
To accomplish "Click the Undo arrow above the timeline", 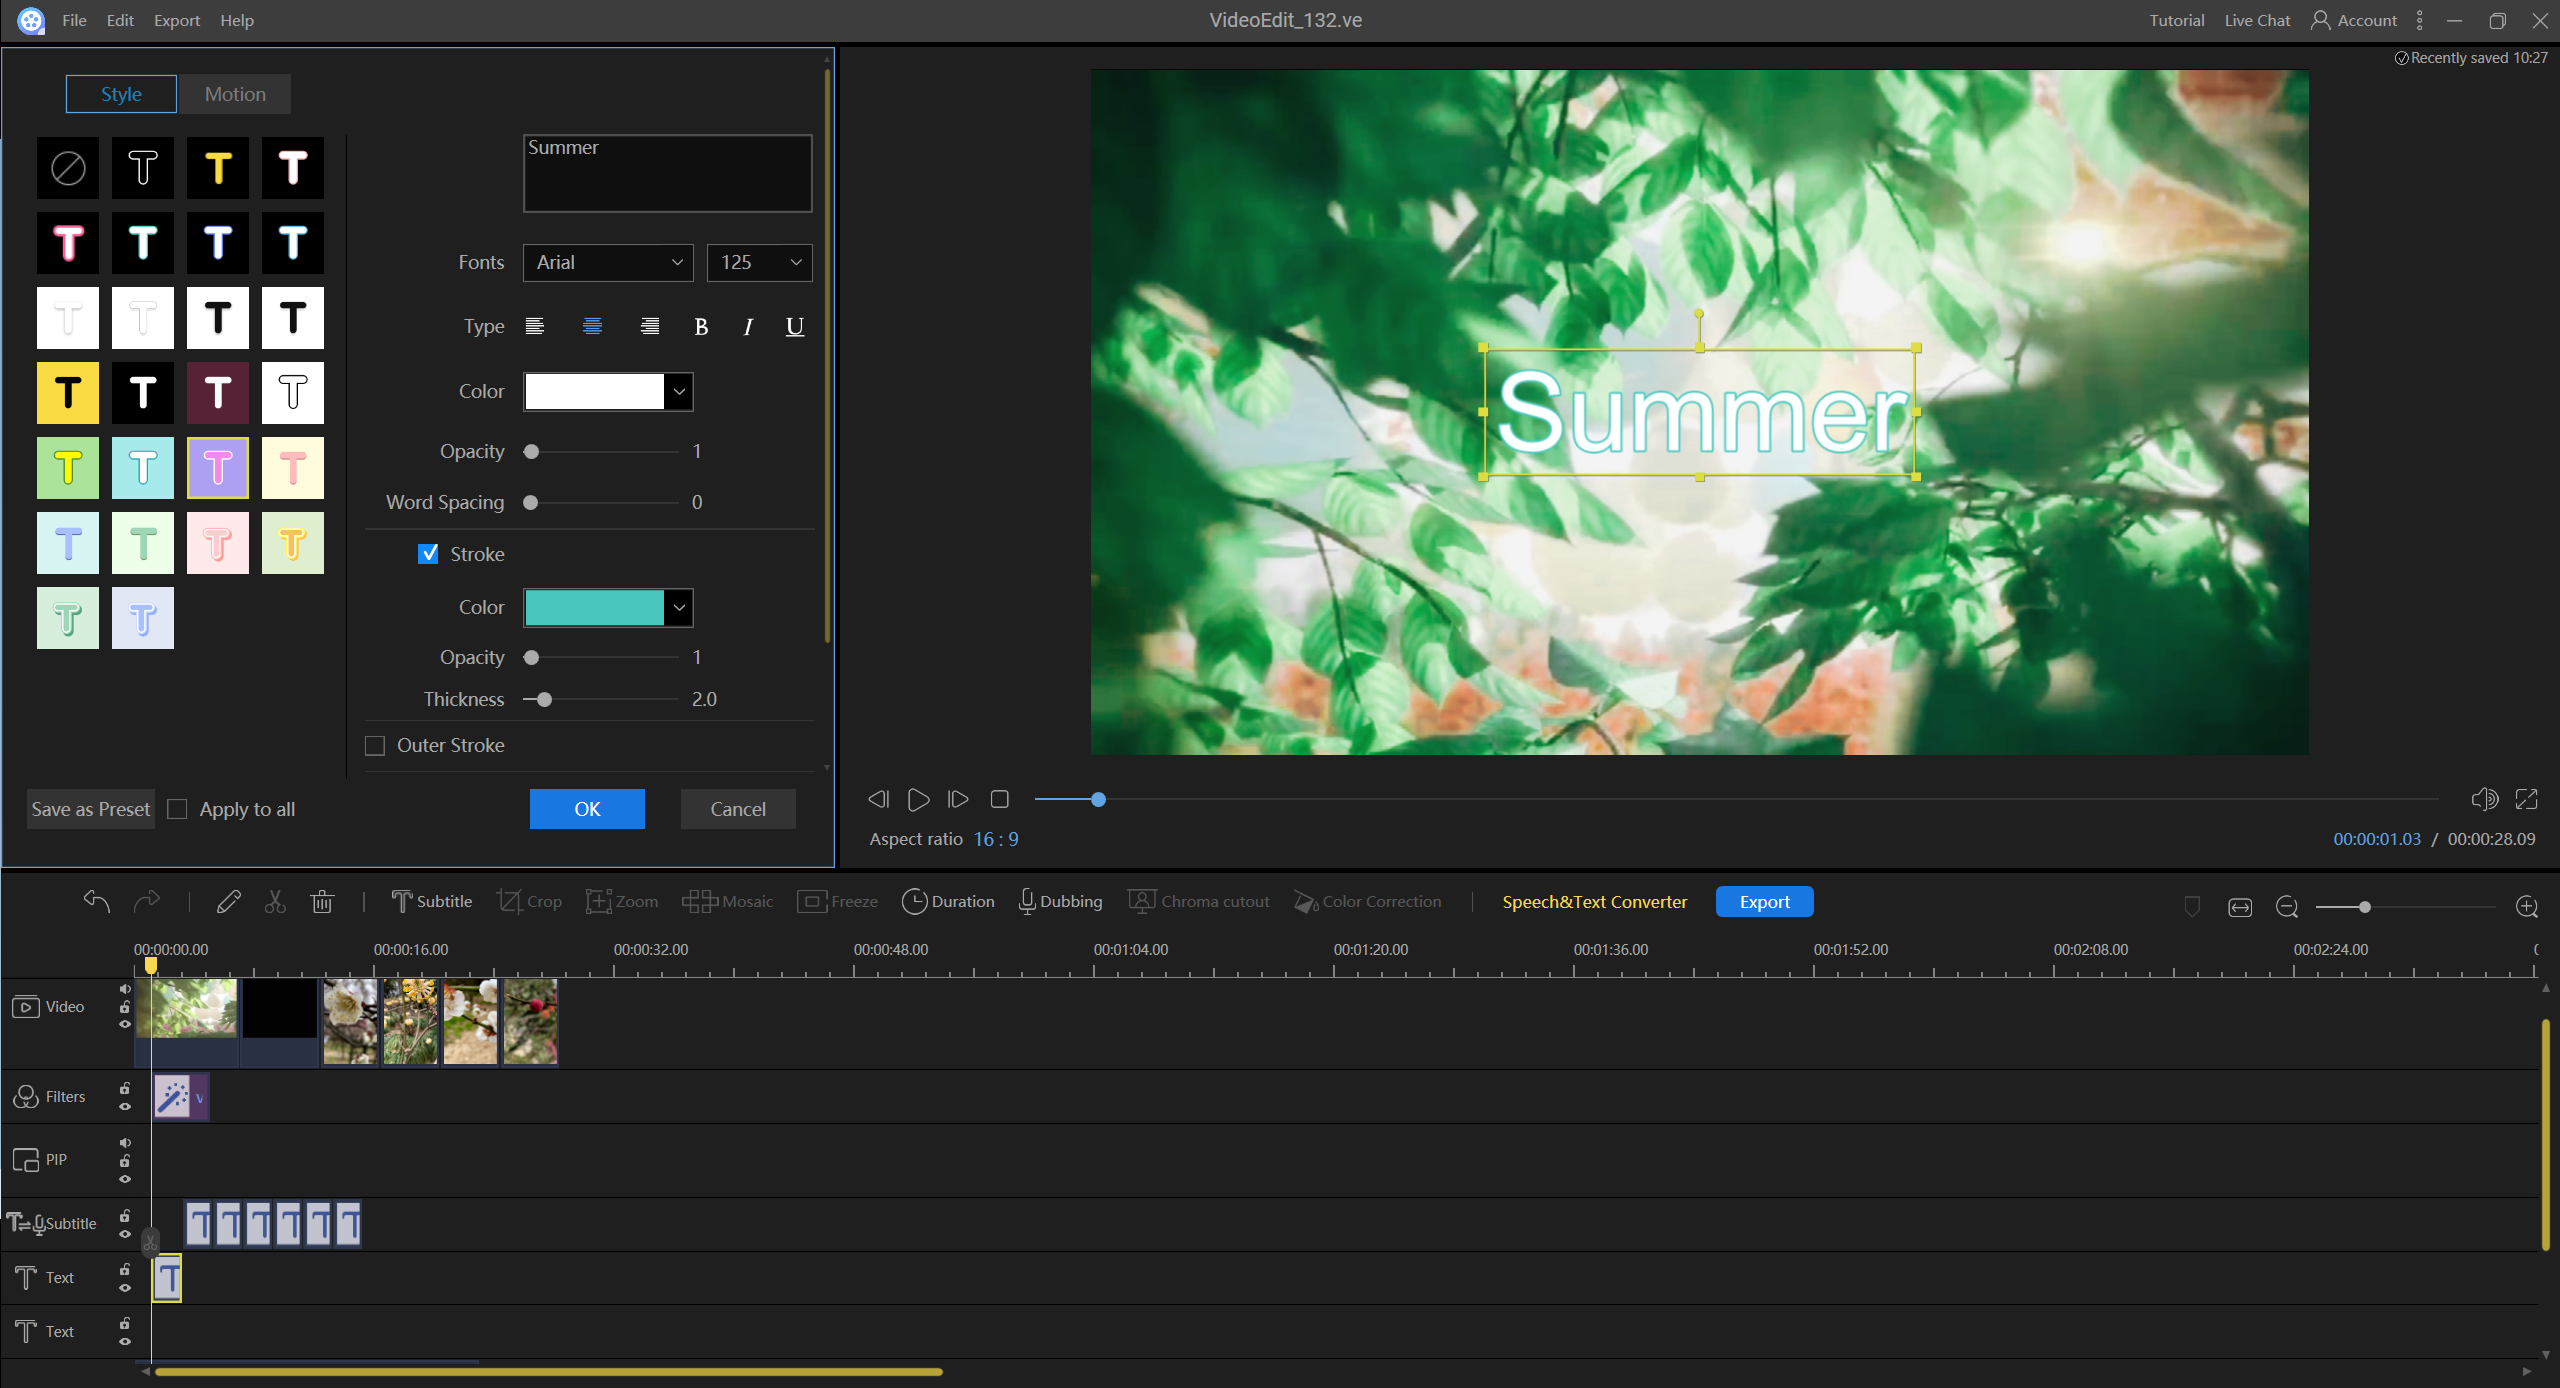I will 96,901.
